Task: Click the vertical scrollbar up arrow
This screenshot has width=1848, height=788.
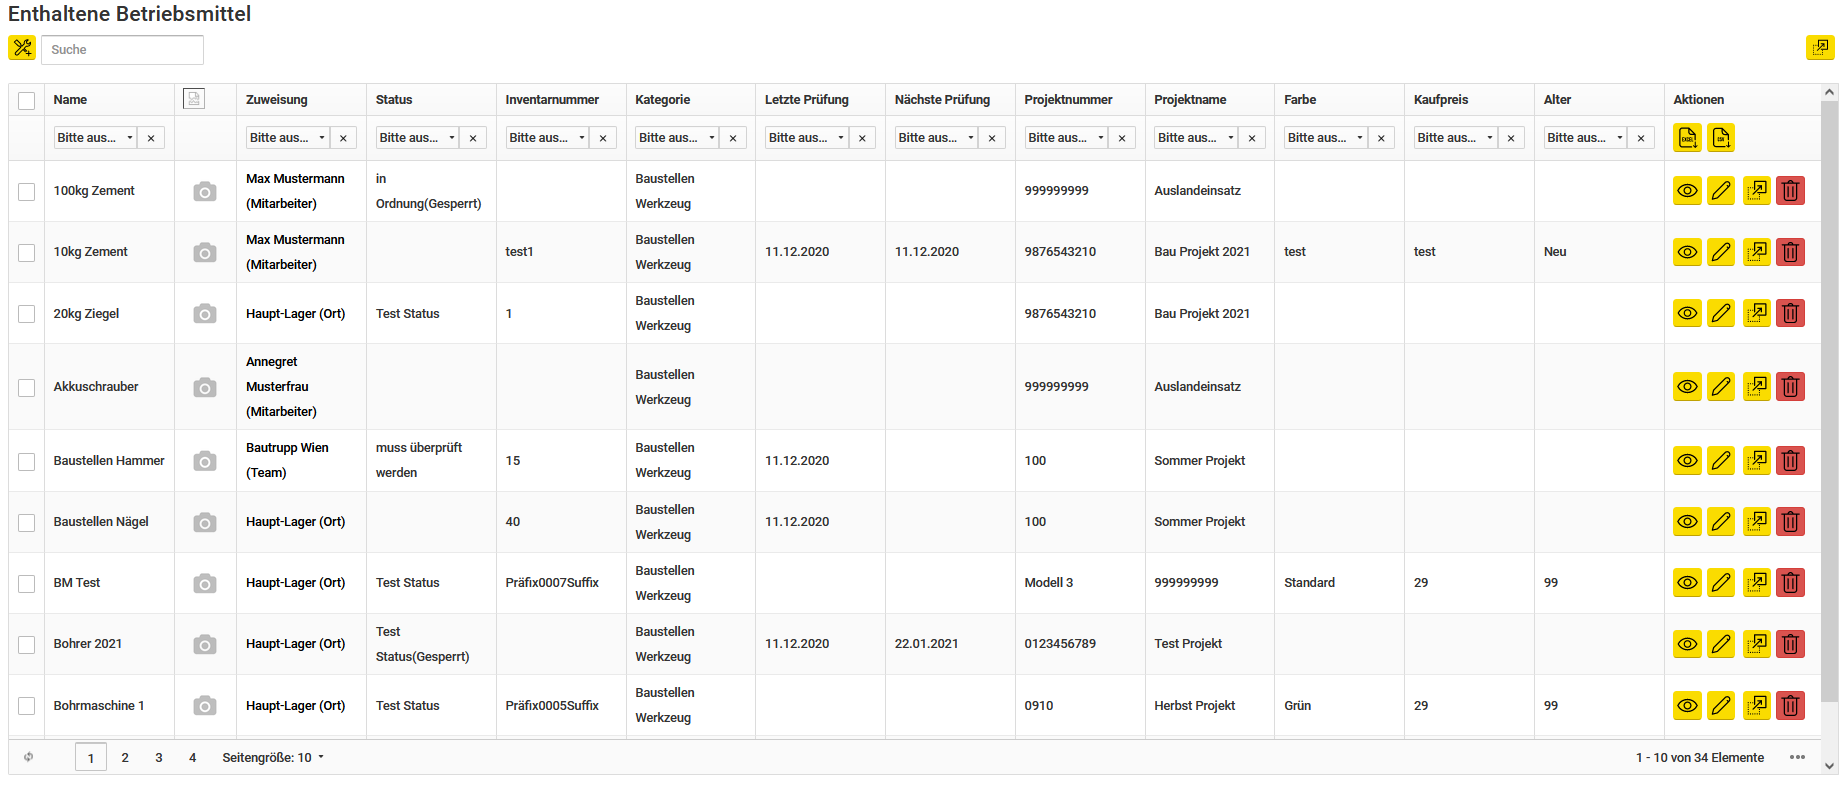Action: pos(1830,92)
